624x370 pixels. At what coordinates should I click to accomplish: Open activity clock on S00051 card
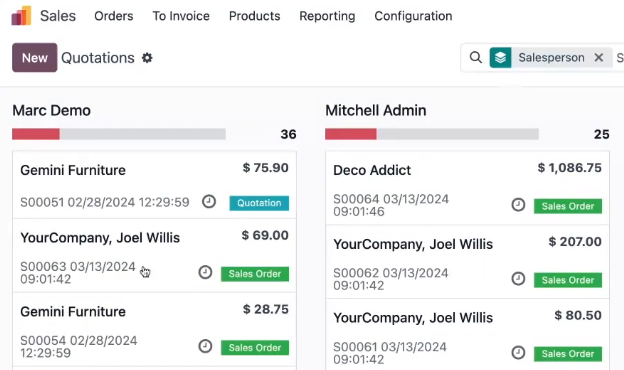click(209, 202)
